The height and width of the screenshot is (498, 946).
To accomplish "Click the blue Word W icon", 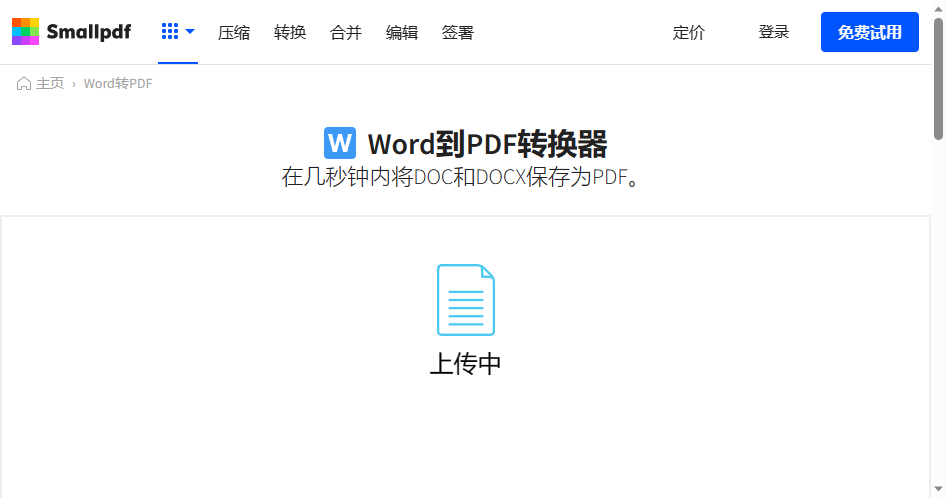I will click(x=340, y=143).
